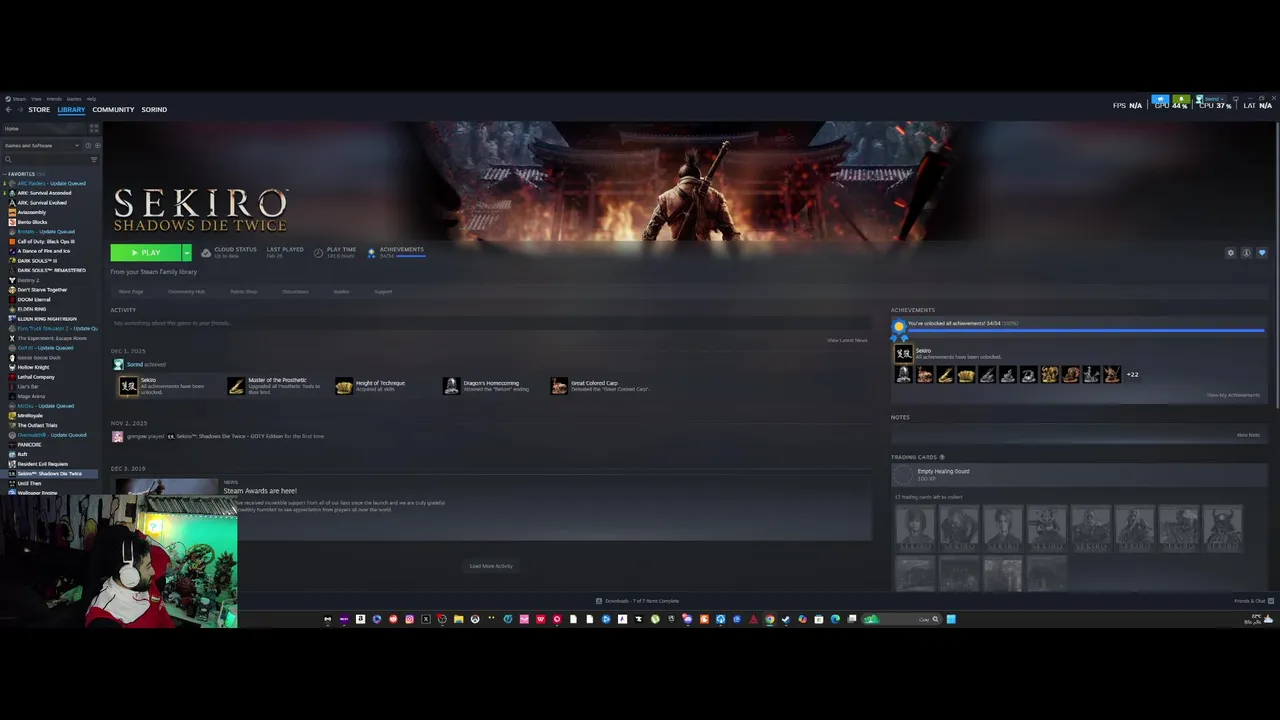Click the library Home button
Viewport: 1280px width, 720px height.
(45, 129)
